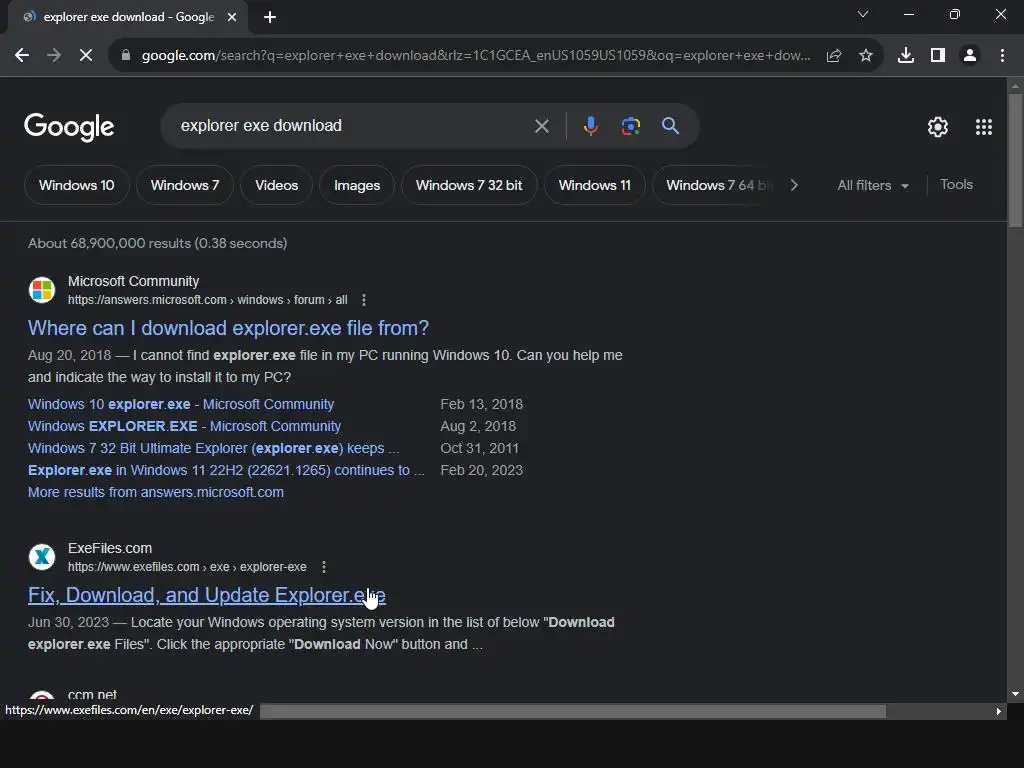Open the Google apps grid
1024x768 pixels.
point(984,127)
